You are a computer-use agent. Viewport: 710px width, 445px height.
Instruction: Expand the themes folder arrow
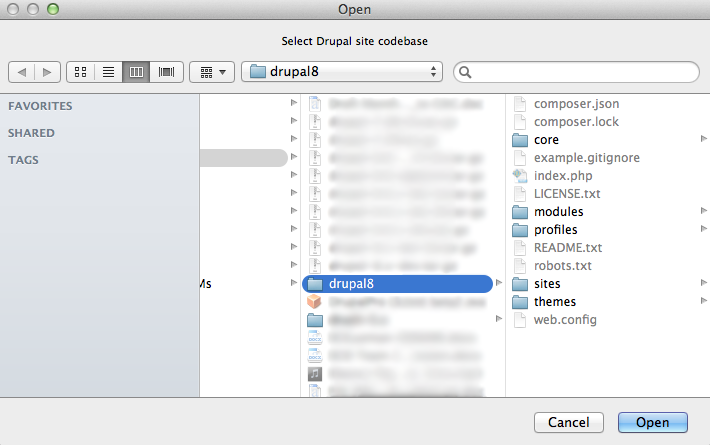(704, 301)
